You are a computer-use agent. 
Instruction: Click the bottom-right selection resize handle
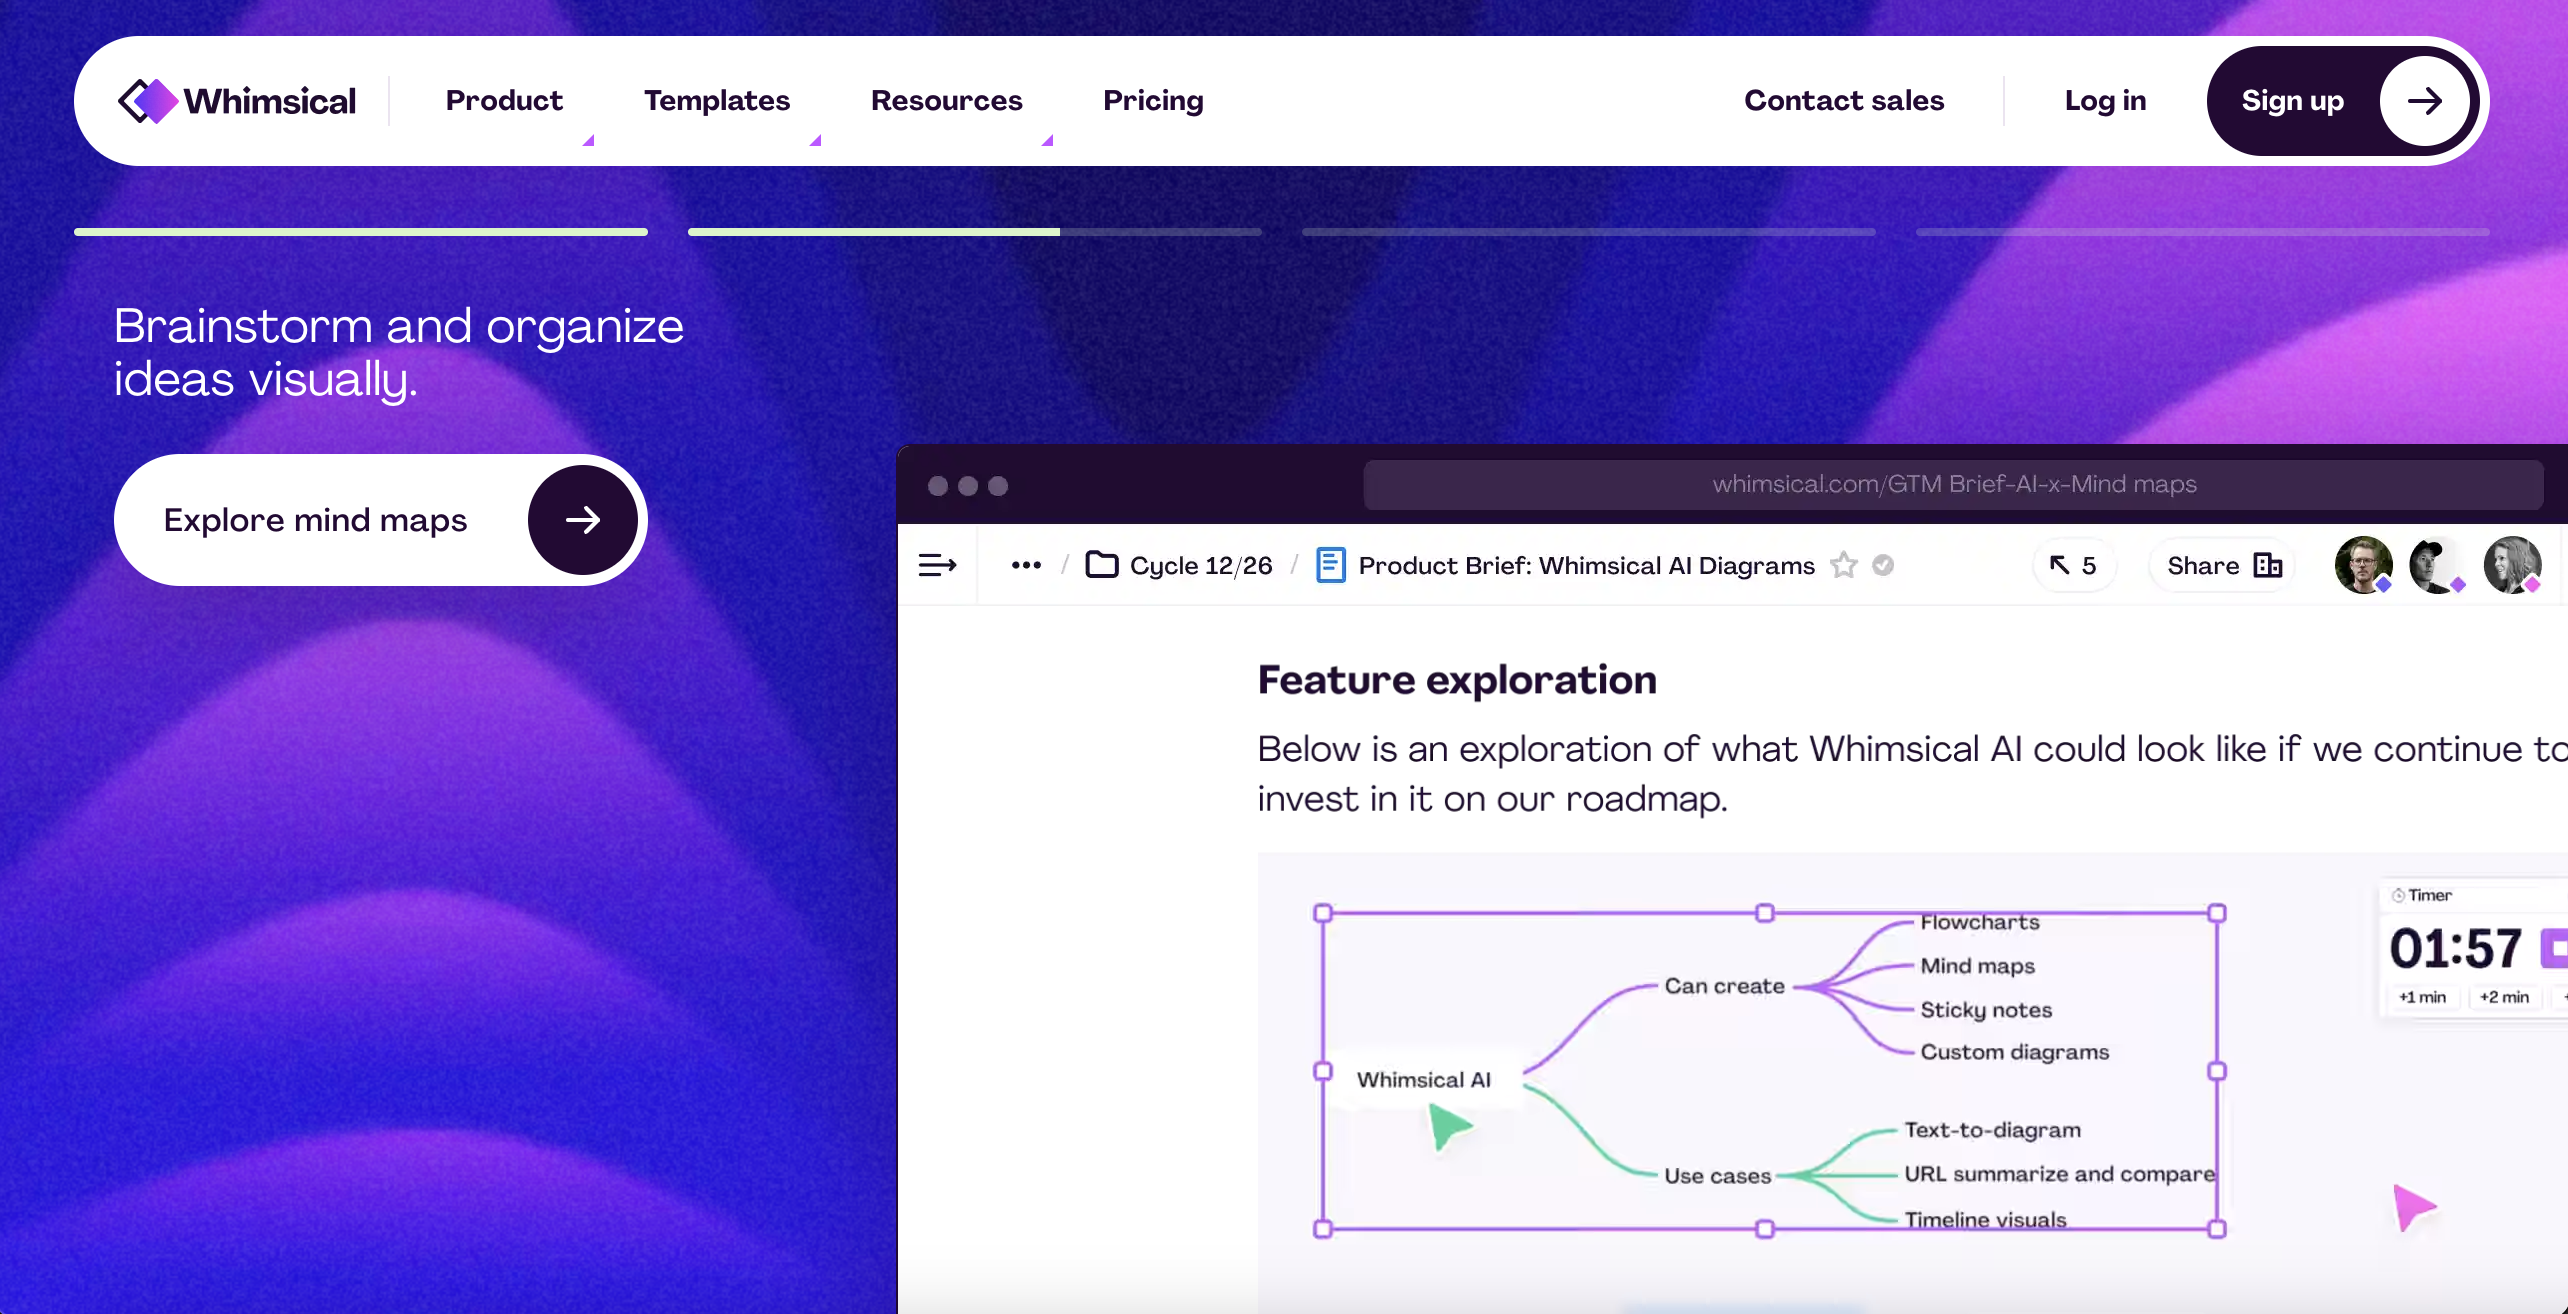point(2217,1229)
